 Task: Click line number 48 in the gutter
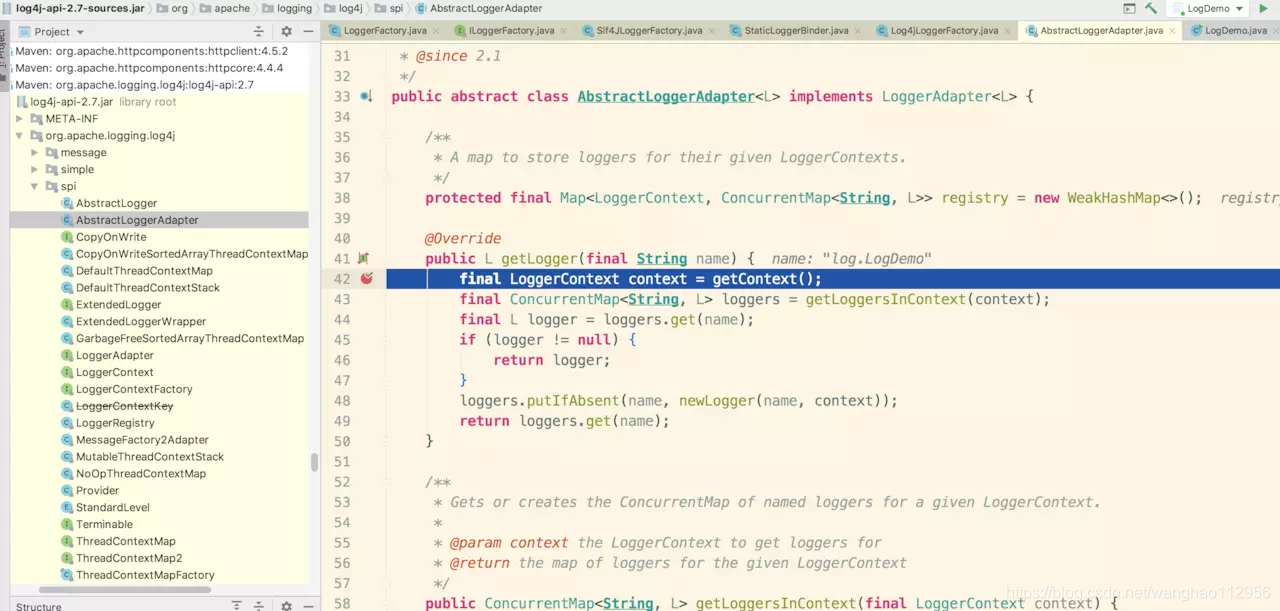pyautogui.click(x=341, y=400)
